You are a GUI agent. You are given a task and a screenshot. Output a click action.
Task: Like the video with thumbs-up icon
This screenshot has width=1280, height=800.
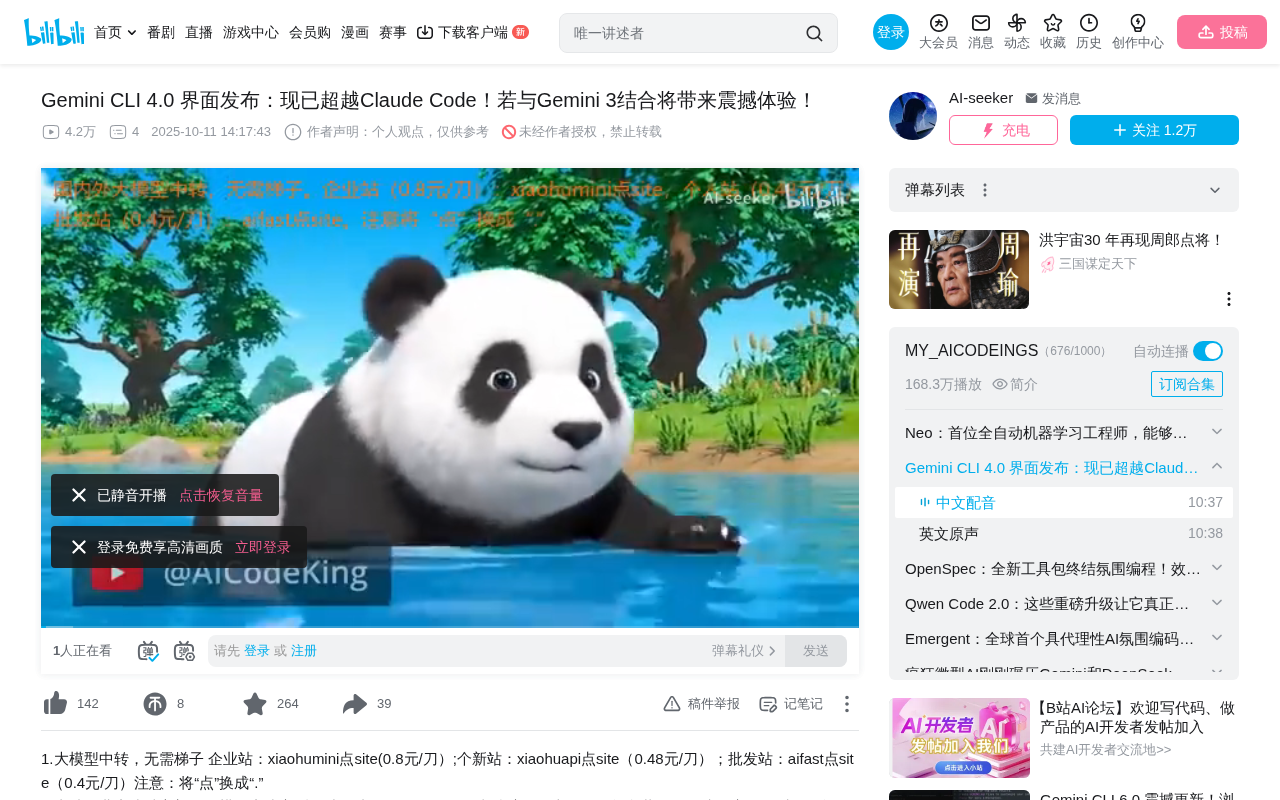(55, 704)
